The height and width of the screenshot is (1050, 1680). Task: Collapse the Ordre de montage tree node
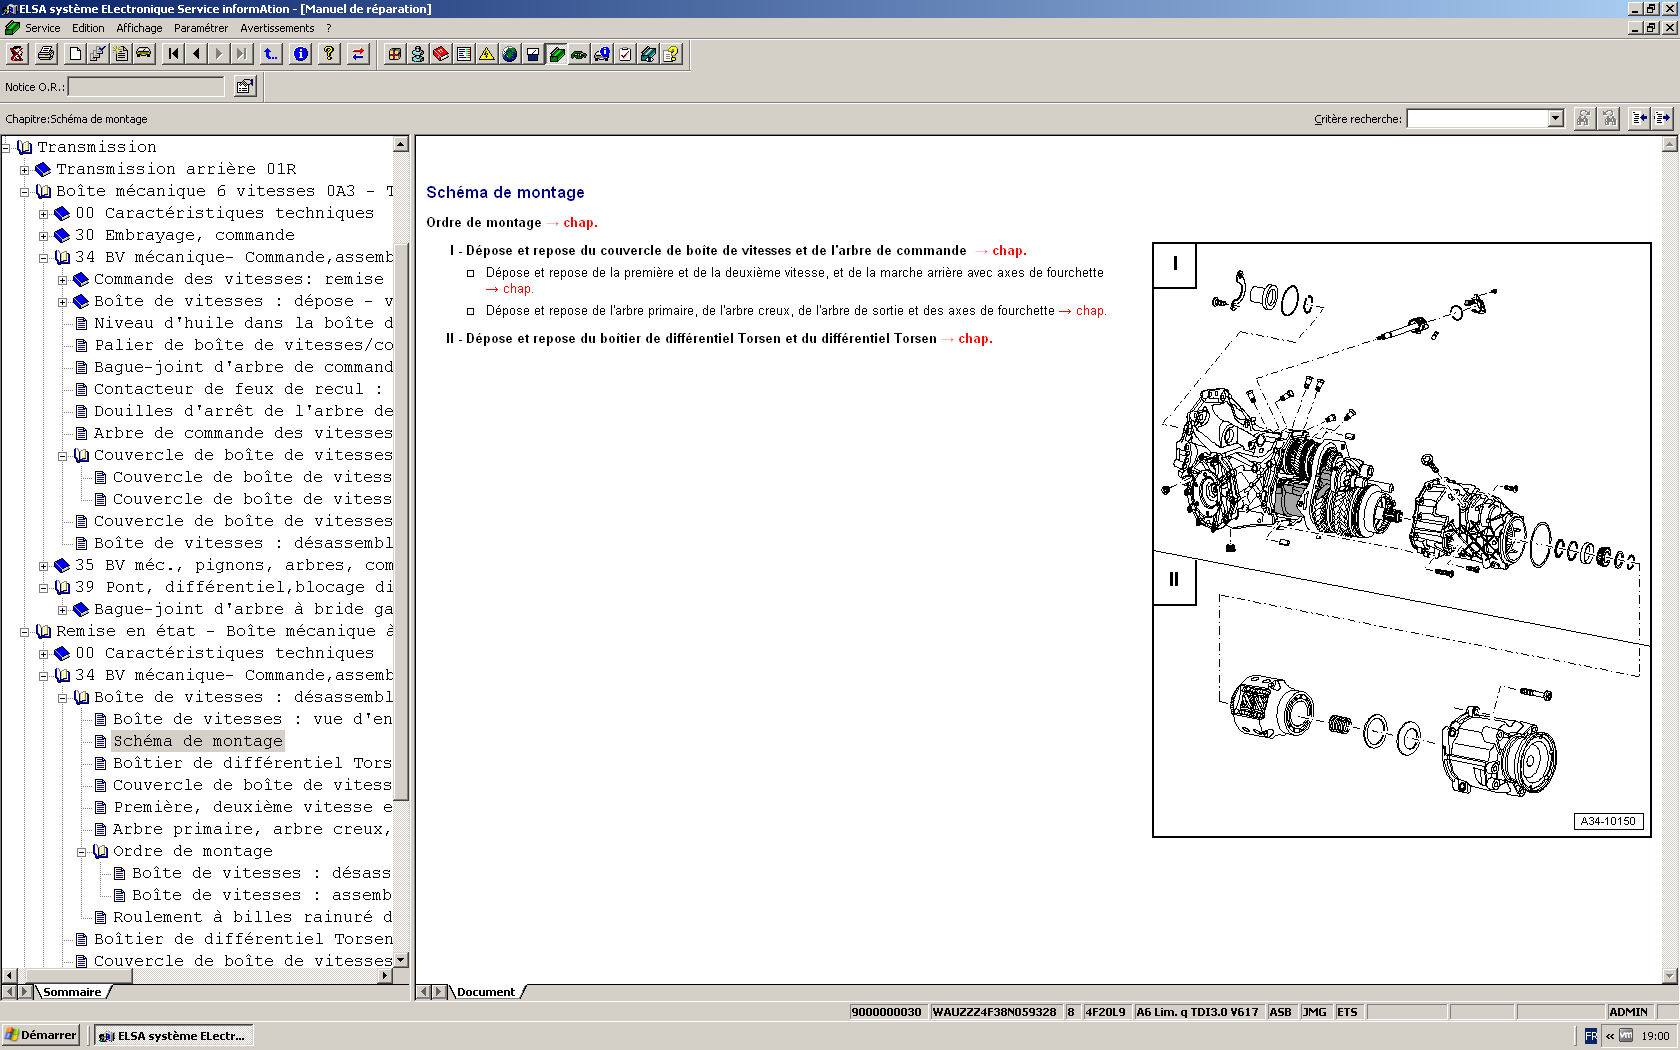[82, 852]
